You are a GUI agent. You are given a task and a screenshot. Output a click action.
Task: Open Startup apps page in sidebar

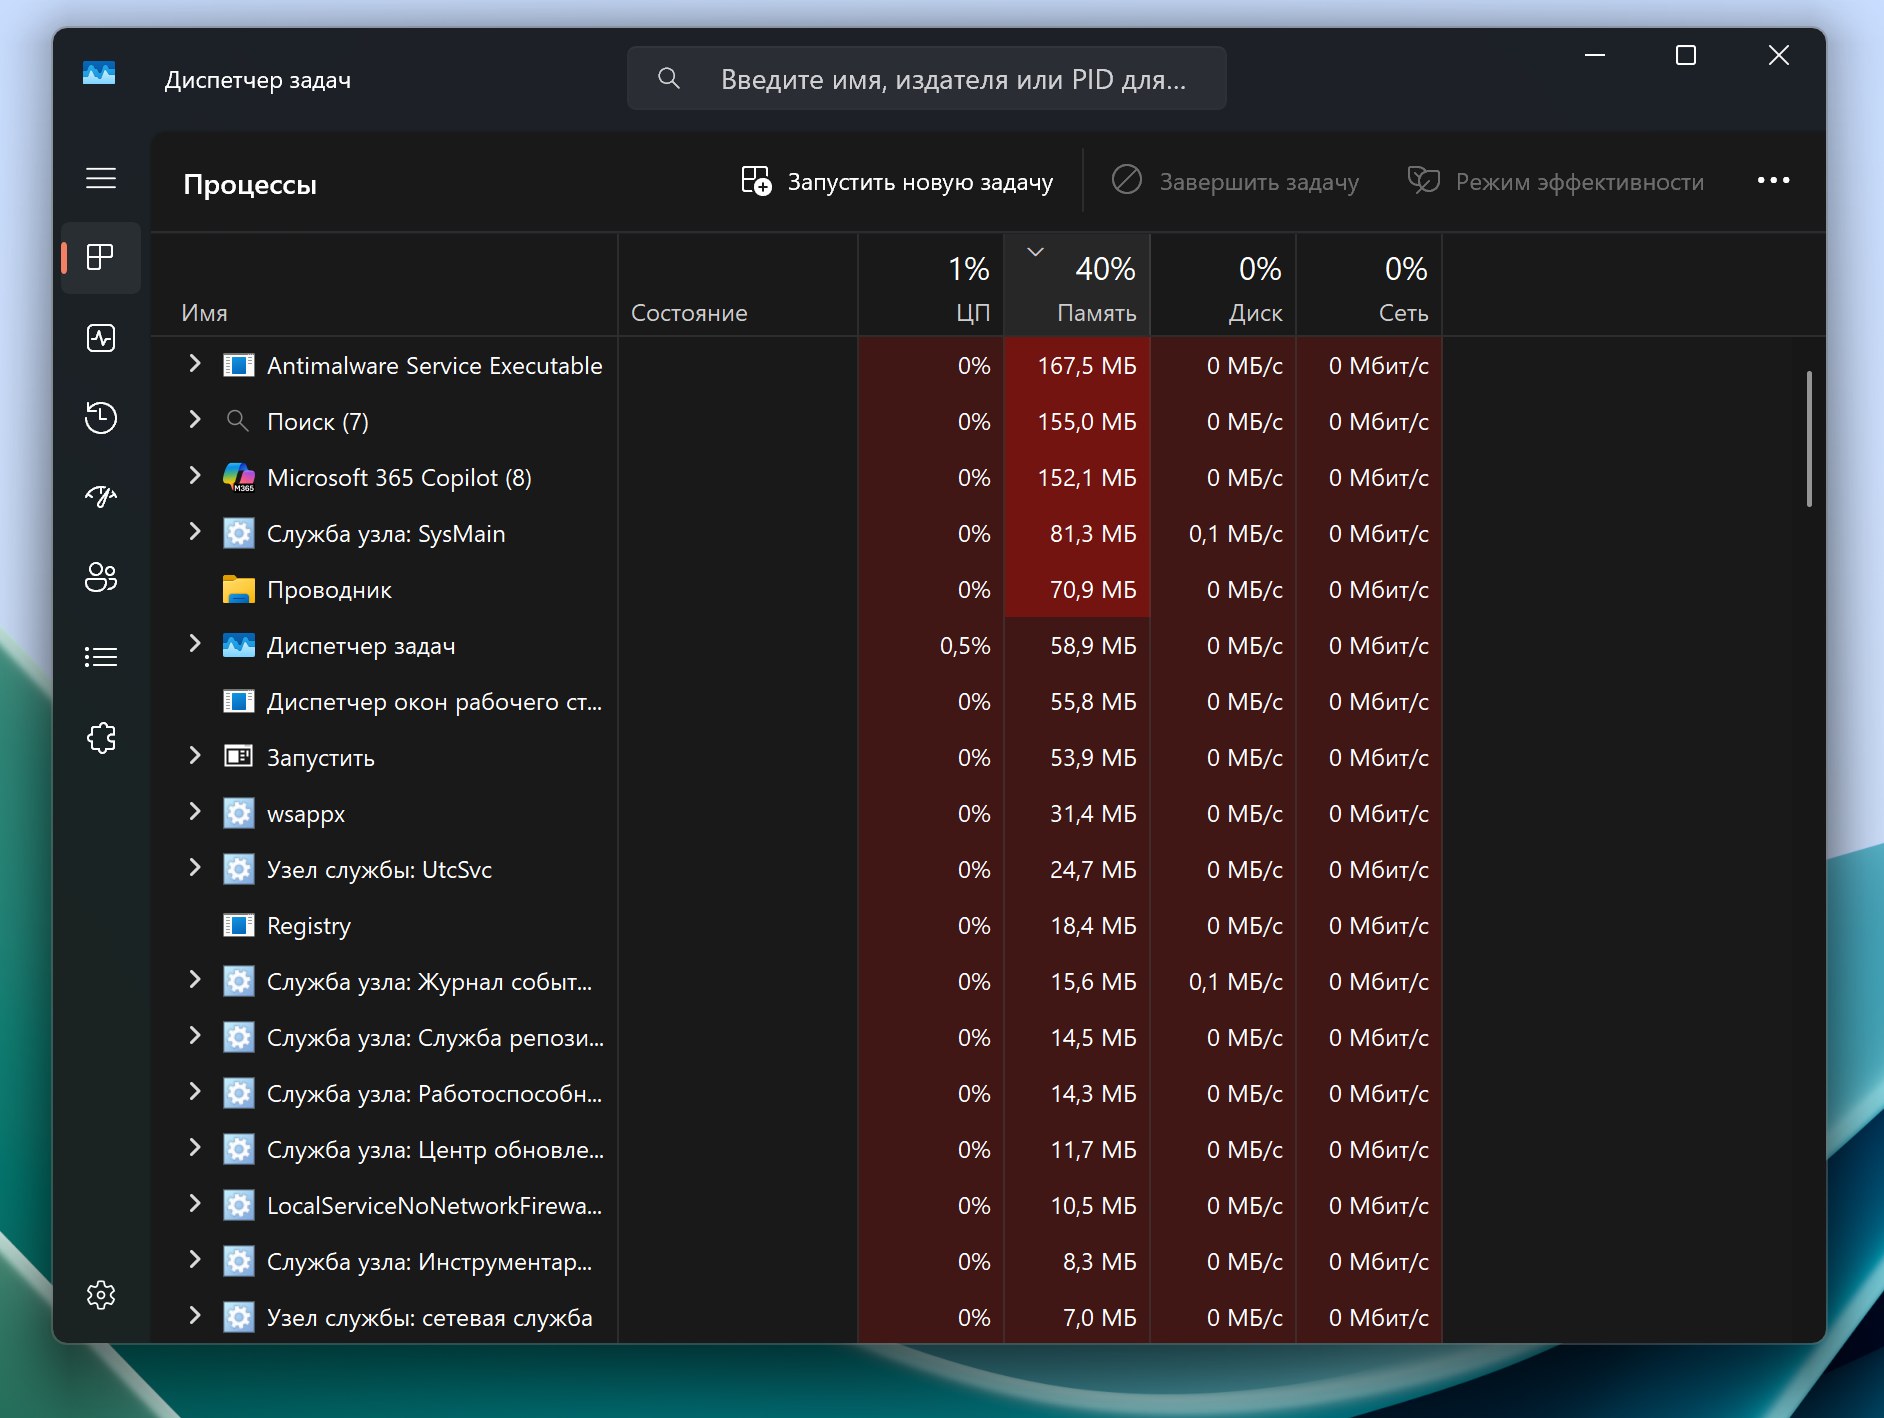point(101,497)
